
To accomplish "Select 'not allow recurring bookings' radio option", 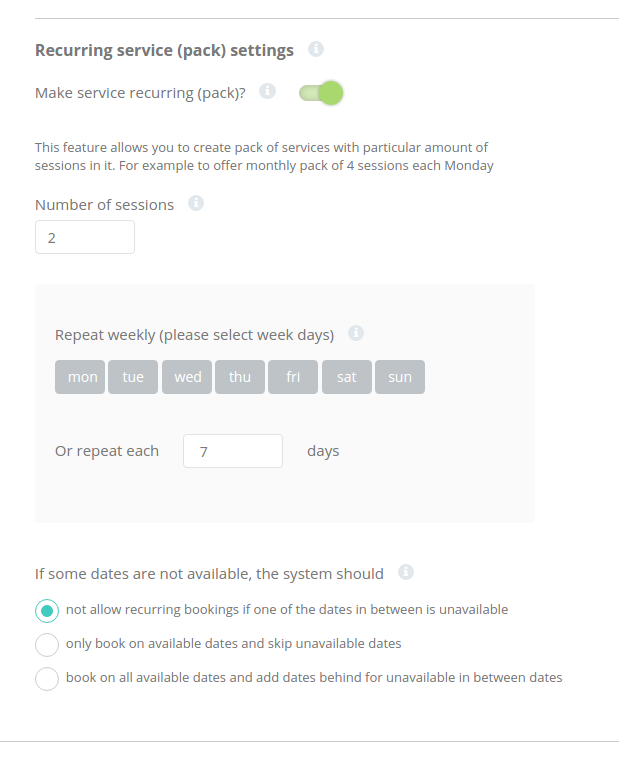I will coord(47,610).
